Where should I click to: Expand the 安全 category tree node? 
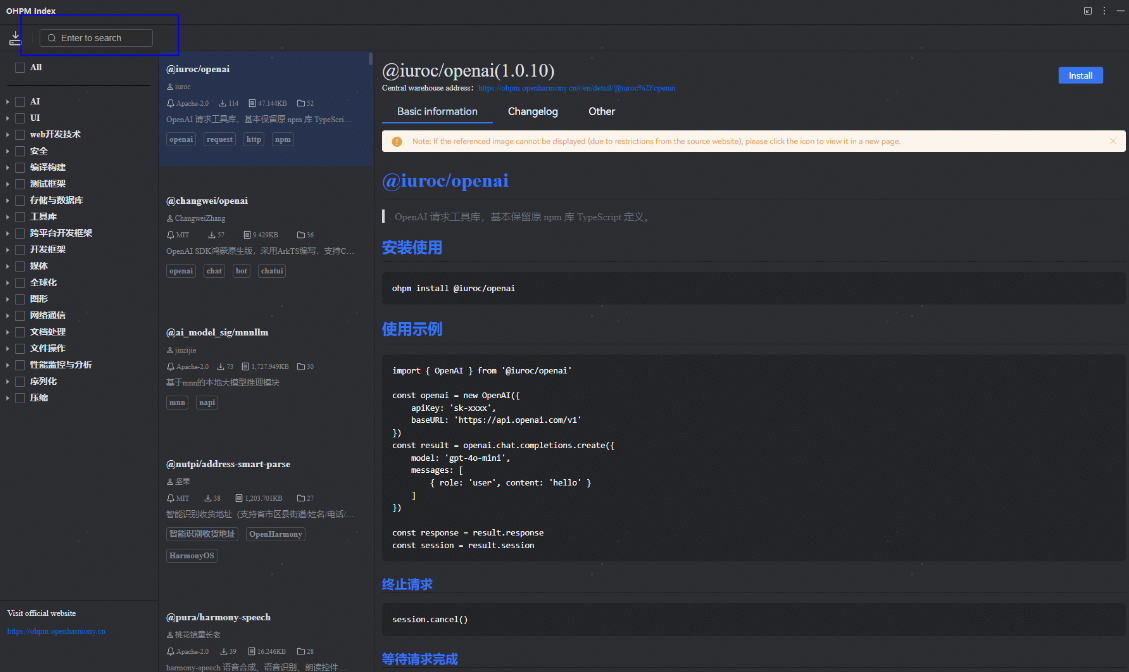pyautogui.click(x=8, y=151)
